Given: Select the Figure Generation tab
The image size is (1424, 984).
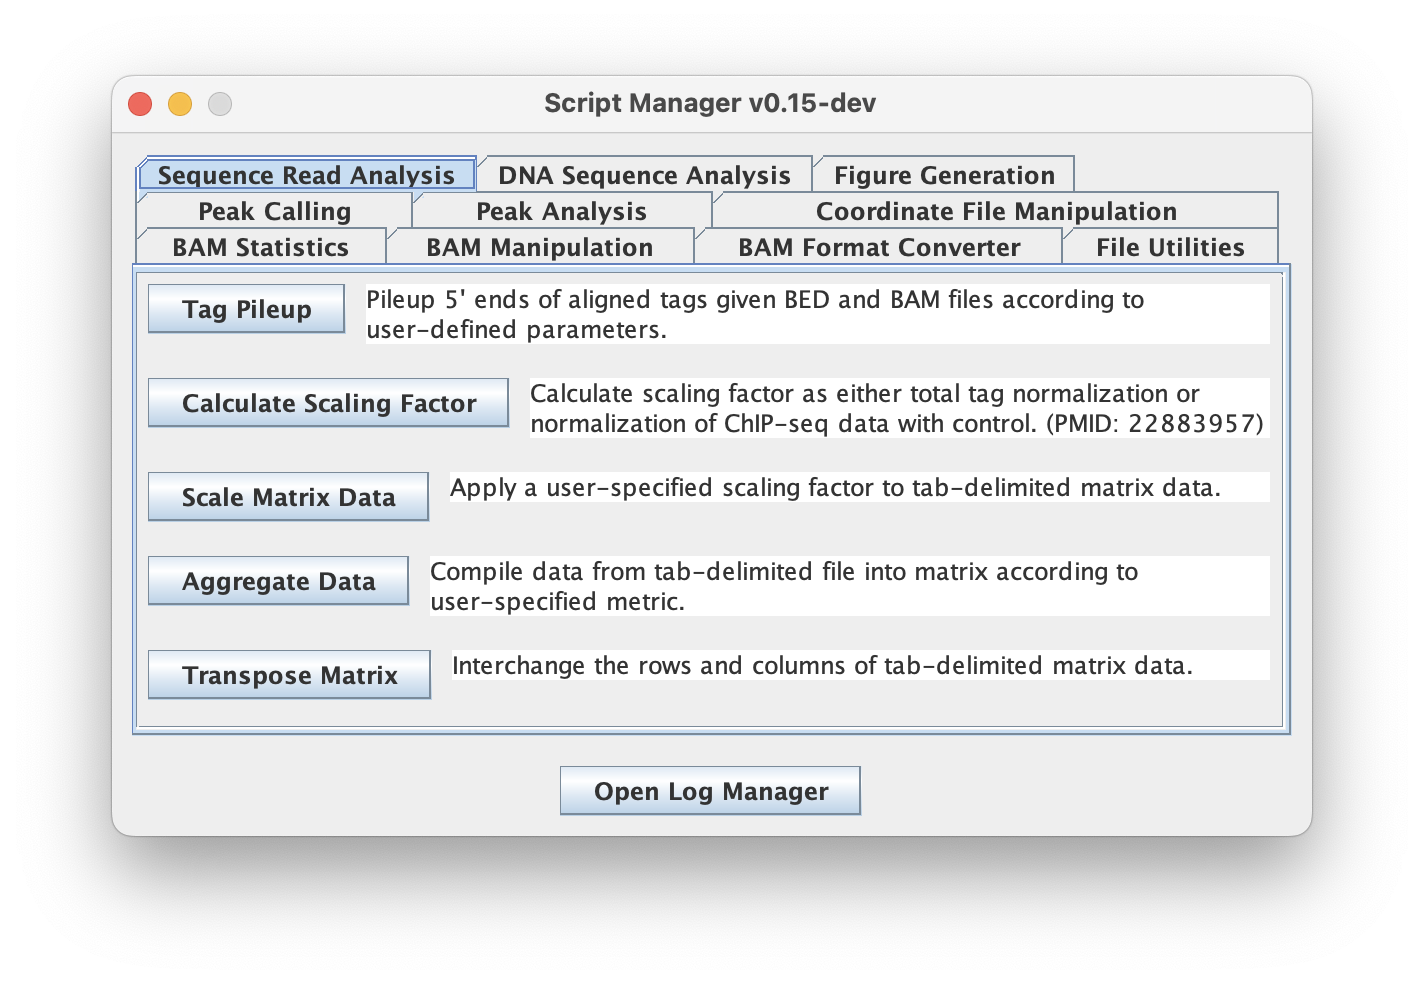Looking at the screenshot, I should tap(944, 175).
